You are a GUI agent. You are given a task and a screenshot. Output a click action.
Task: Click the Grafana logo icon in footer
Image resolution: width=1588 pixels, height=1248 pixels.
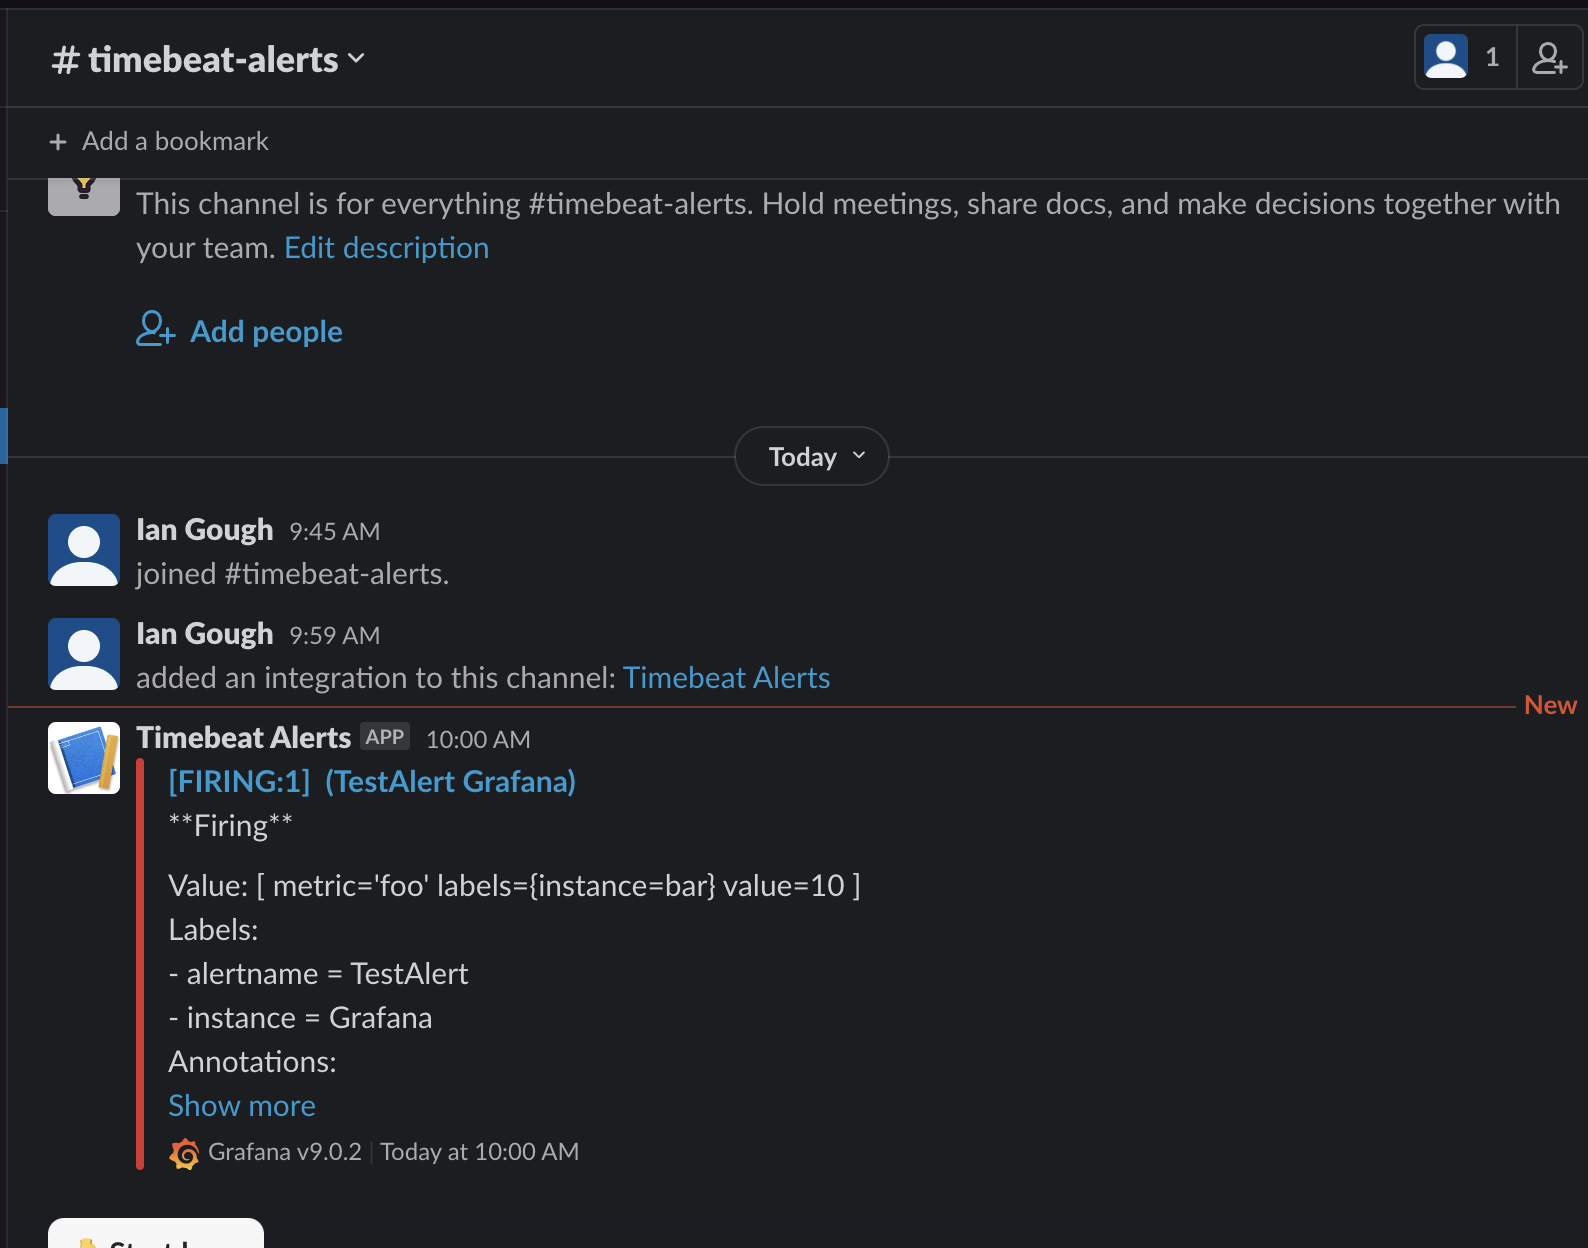[x=184, y=1153]
